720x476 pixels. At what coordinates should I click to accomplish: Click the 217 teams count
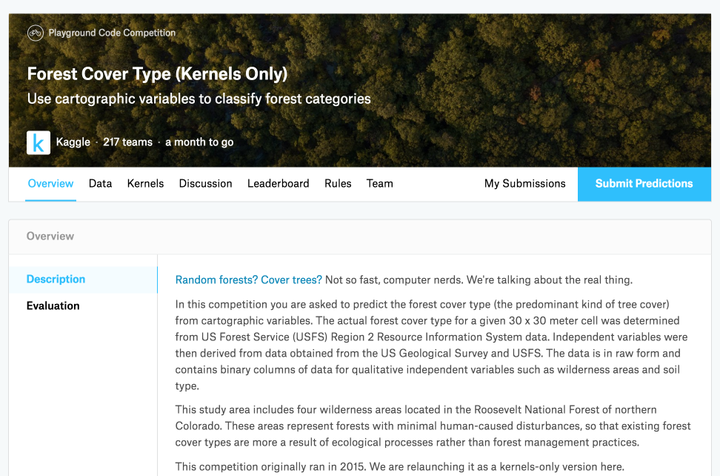click(x=128, y=142)
